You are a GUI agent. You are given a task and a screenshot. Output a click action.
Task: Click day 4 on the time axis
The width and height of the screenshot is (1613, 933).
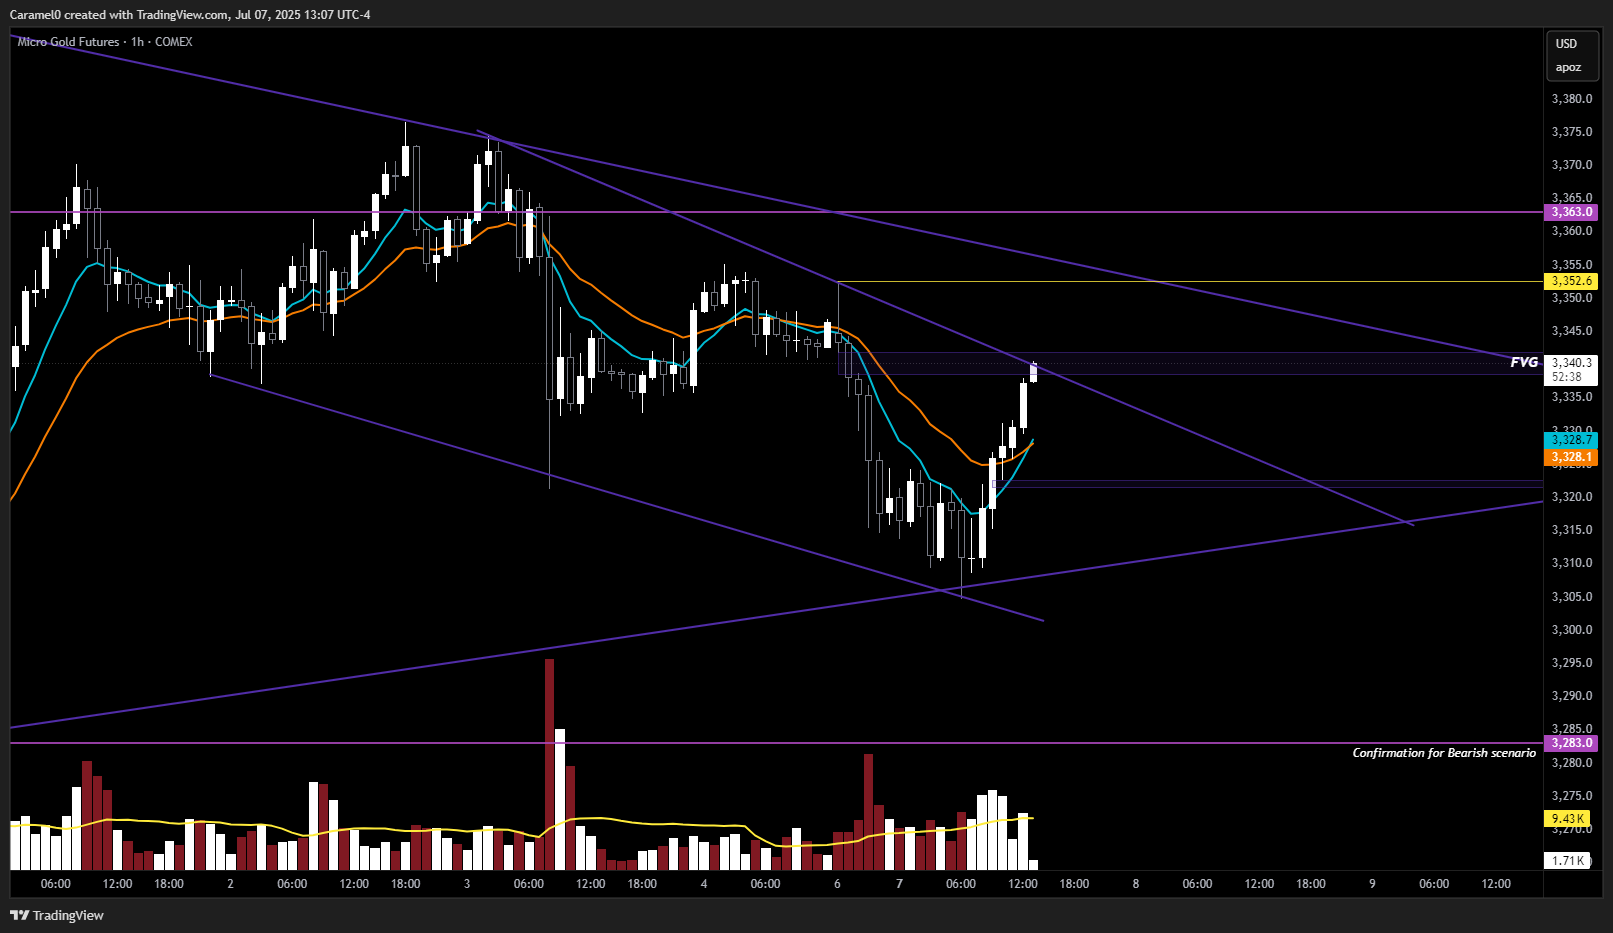pyautogui.click(x=704, y=884)
